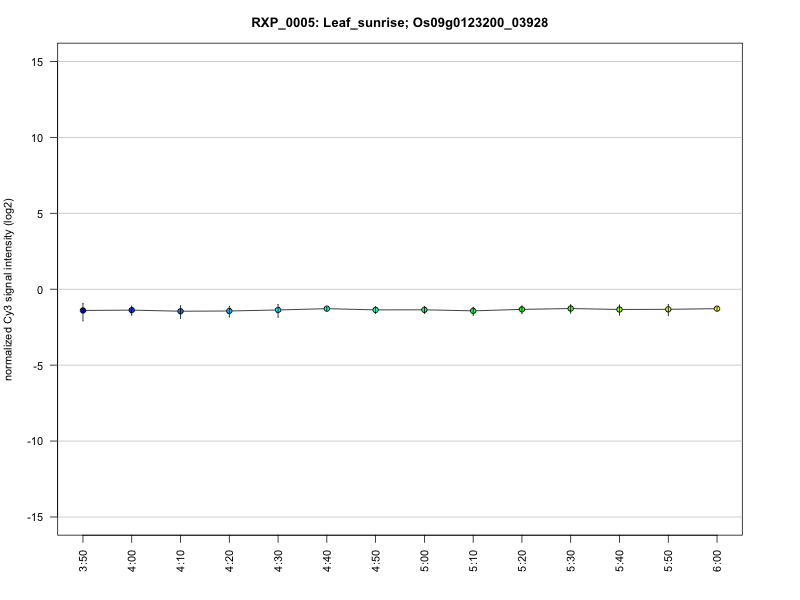Click the data point at 5:50
Screen dimensions: 800x600
pyautogui.click(x=668, y=309)
